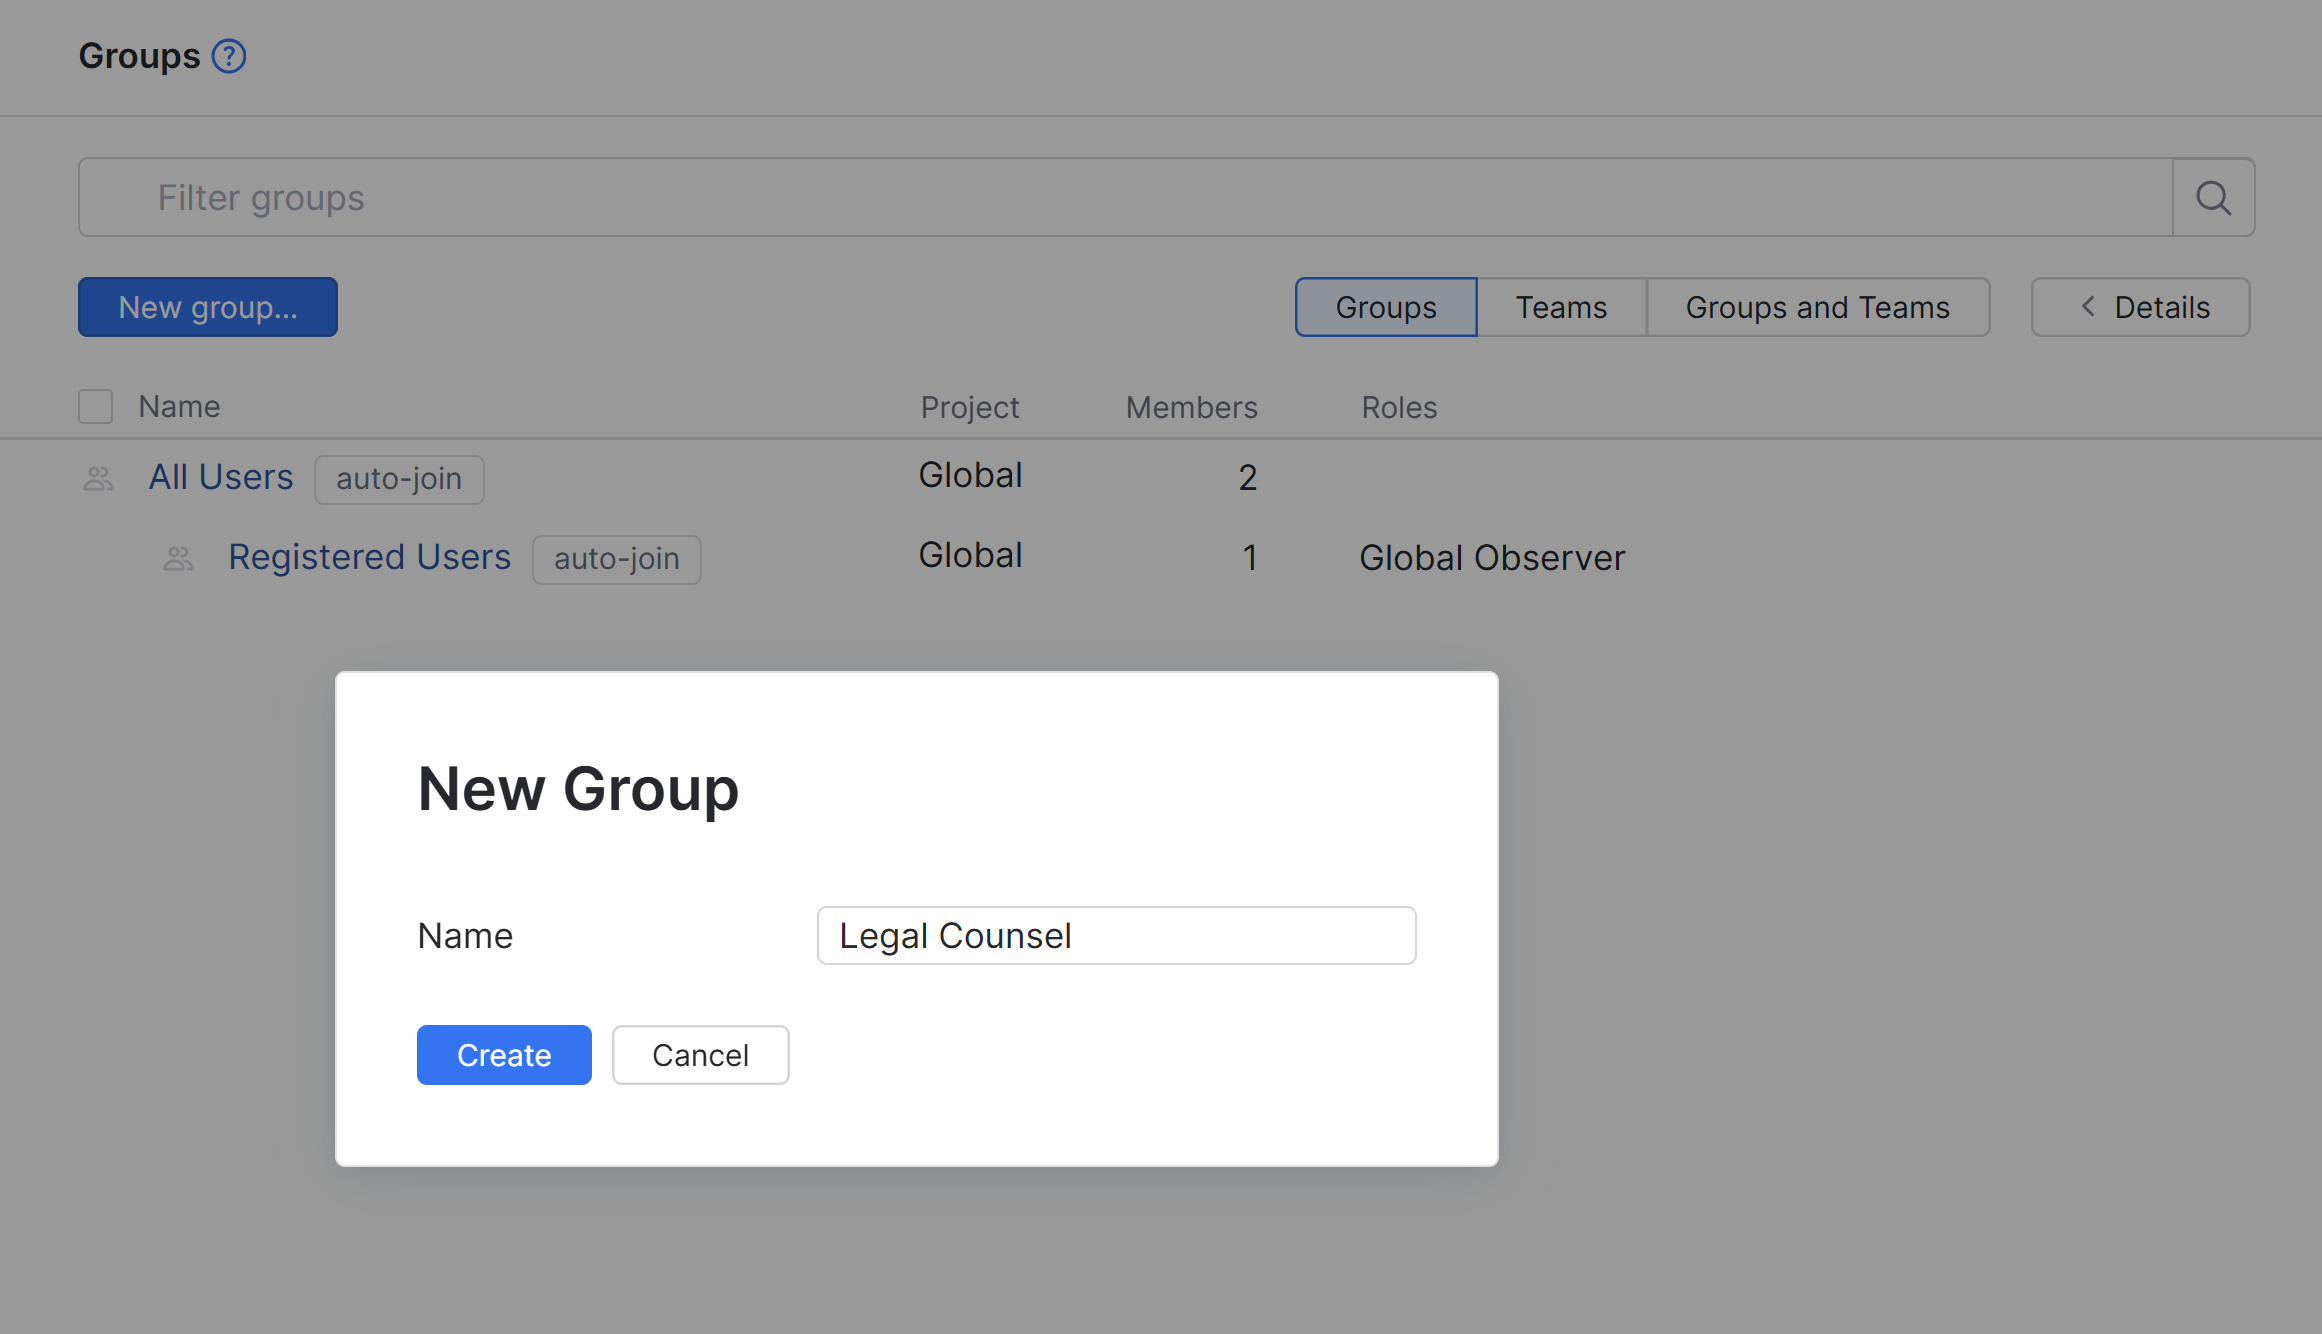This screenshot has width=2322, height=1334.
Task: Click the Global Observer role entry
Action: pyautogui.click(x=1491, y=558)
